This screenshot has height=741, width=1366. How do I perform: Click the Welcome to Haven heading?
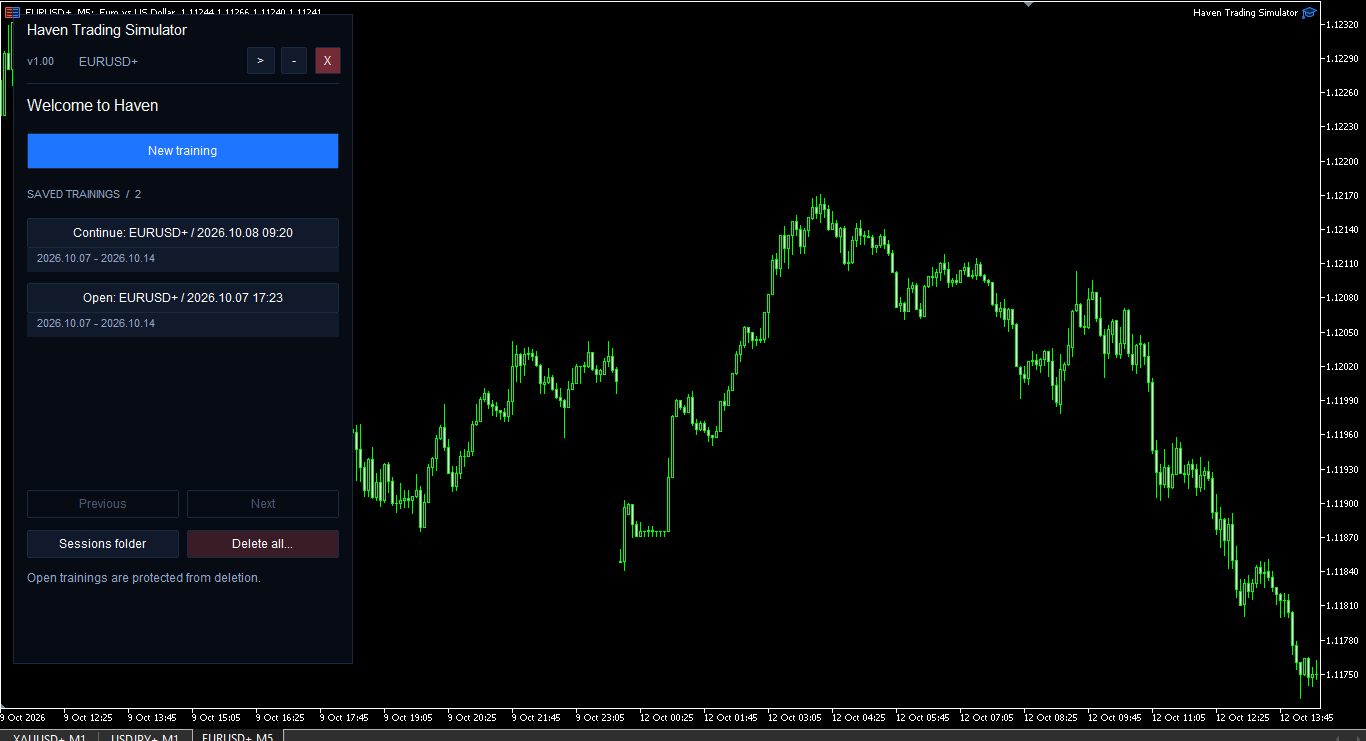tap(93, 106)
